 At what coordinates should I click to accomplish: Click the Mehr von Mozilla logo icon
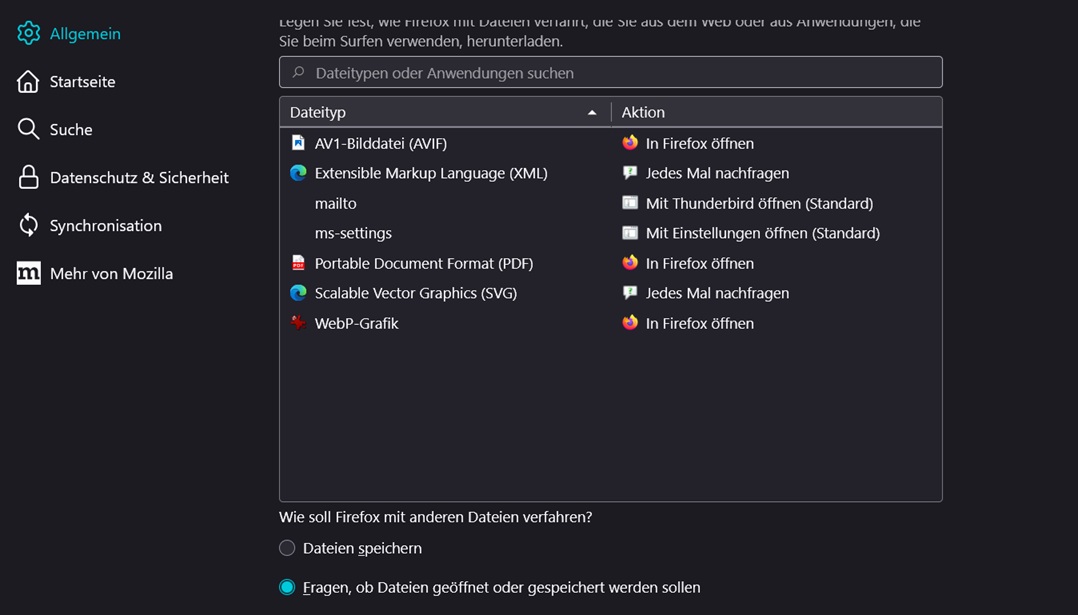point(28,273)
